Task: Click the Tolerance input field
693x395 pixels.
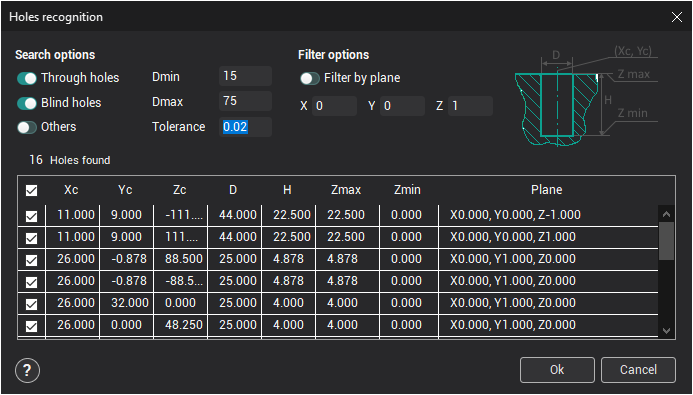Action: click(245, 127)
